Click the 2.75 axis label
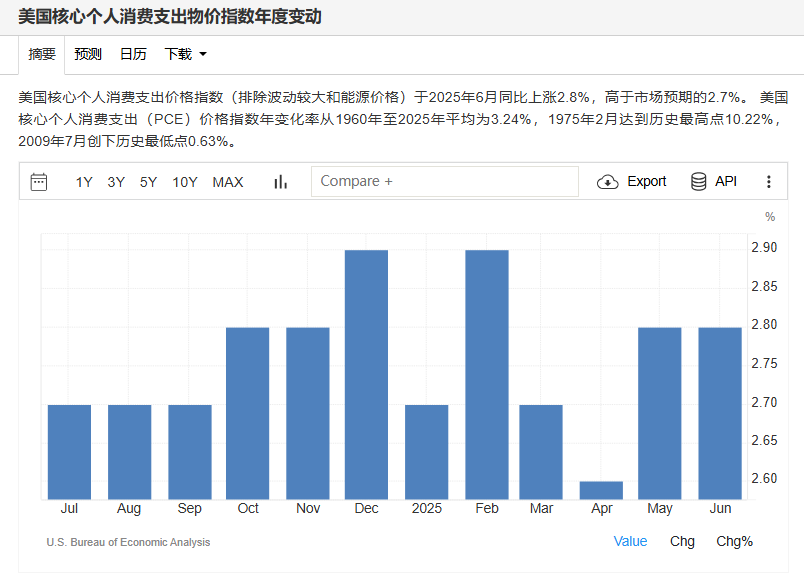The width and height of the screenshot is (804, 588). 764,363
